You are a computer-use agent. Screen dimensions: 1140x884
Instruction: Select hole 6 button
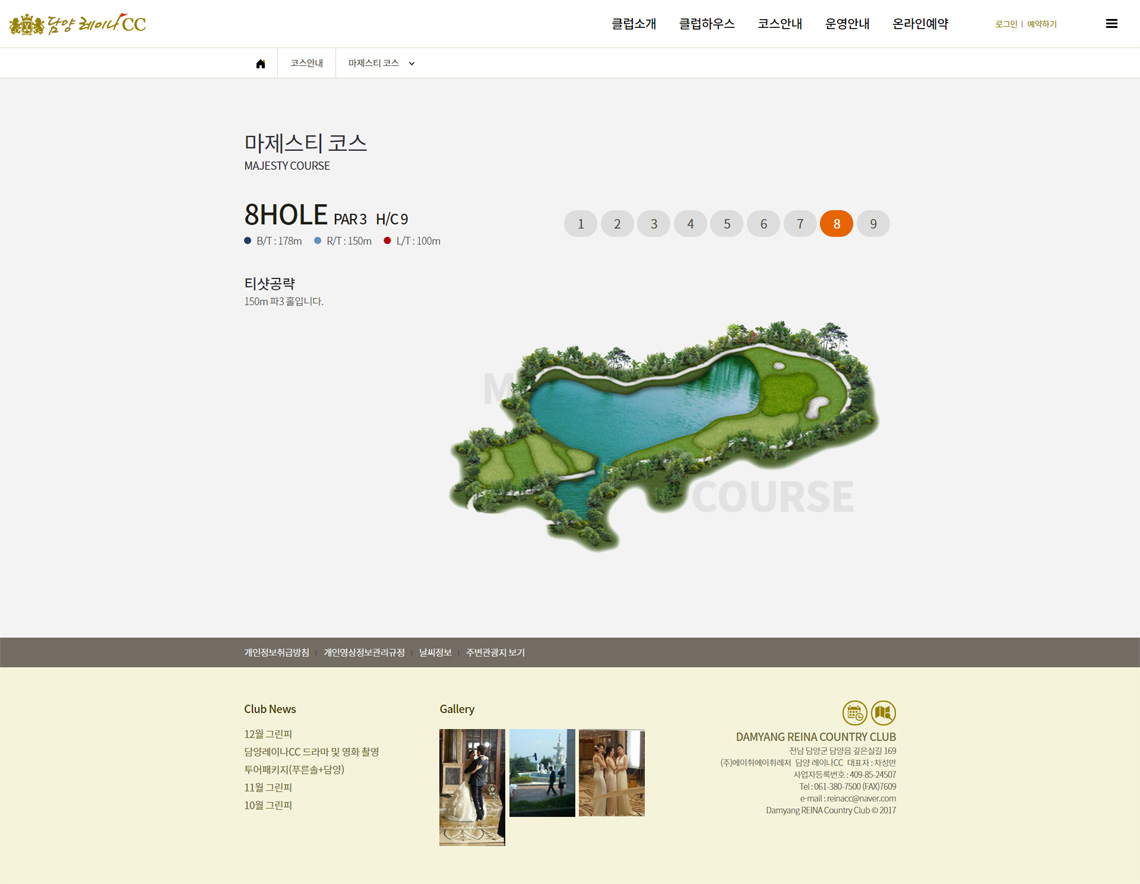tap(763, 223)
